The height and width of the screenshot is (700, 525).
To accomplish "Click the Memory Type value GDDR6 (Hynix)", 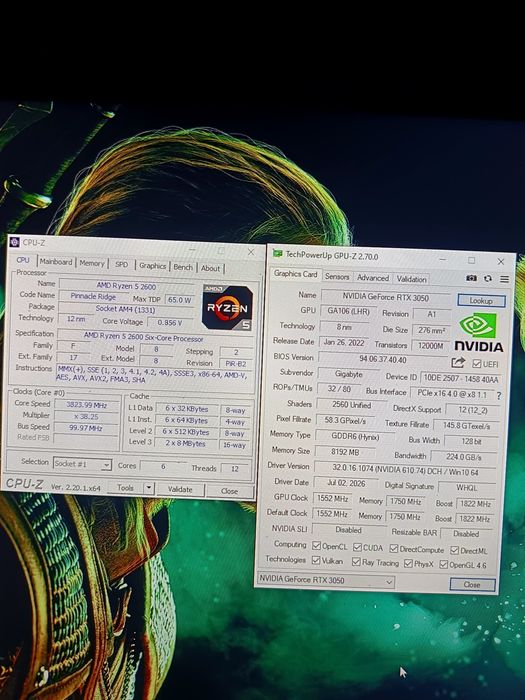I will pyautogui.click(x=355, y=436).
